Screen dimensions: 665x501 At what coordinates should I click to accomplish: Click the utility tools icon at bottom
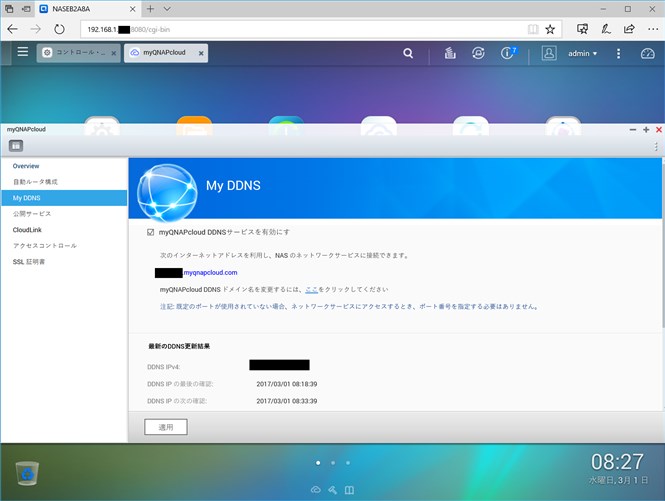tap(332, 490)
